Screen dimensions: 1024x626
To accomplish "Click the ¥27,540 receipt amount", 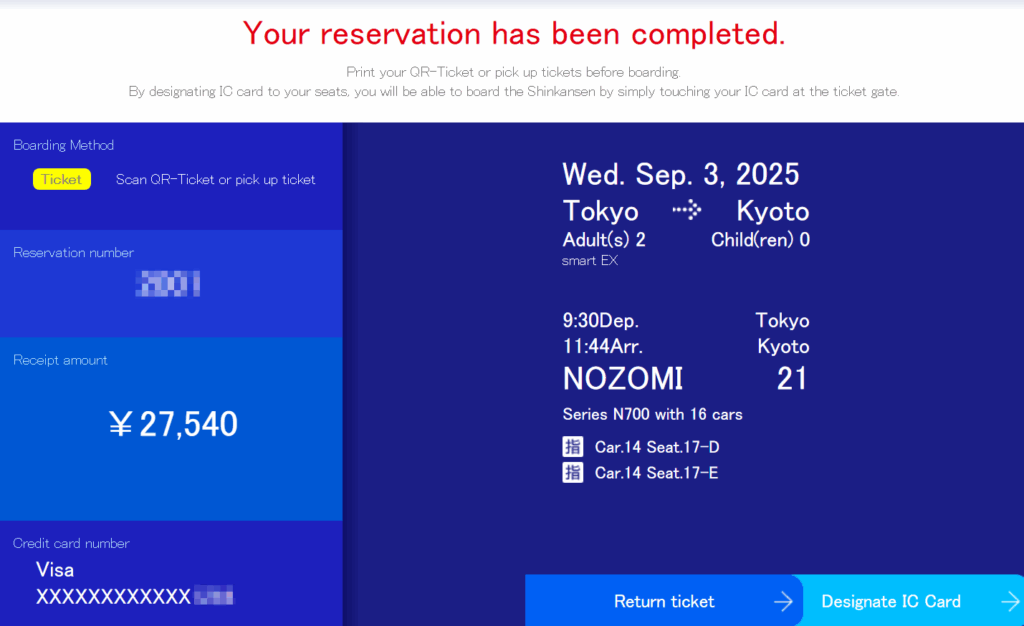I will click(174, 425).
